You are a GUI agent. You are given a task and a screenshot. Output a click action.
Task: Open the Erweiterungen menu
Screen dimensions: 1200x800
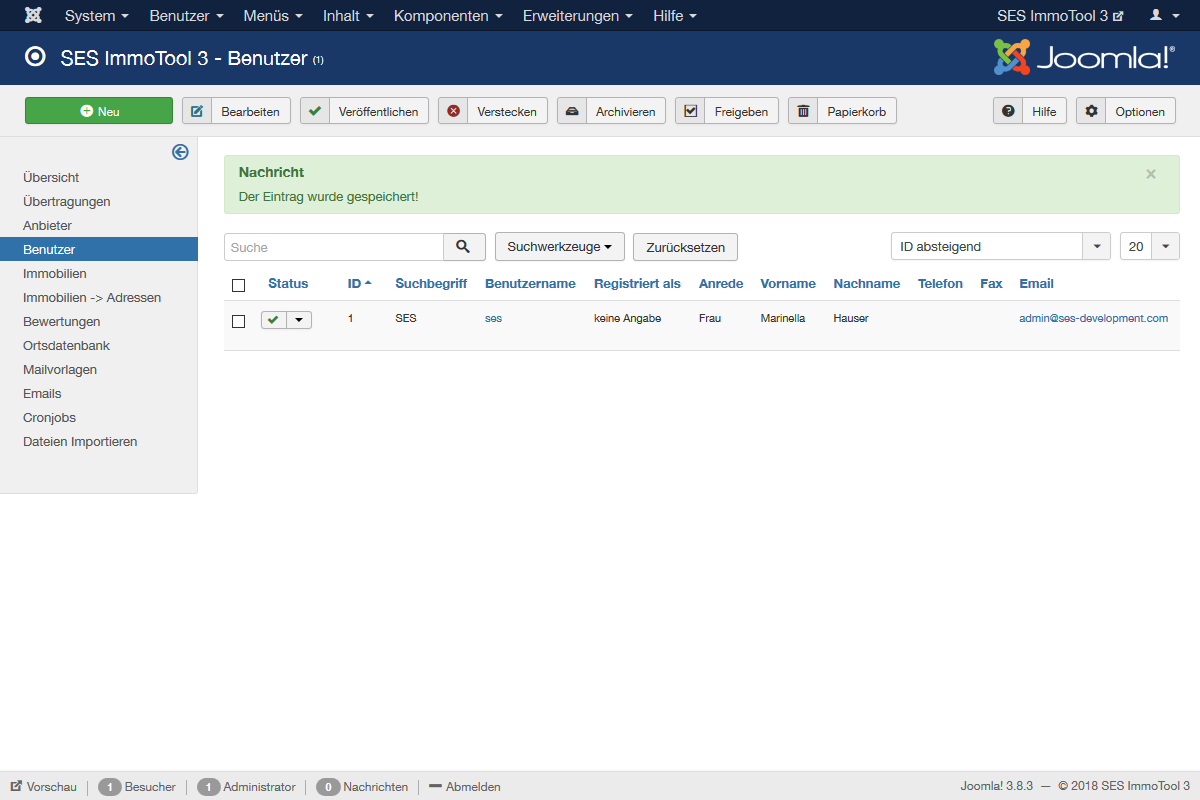[x=578, y=16]
